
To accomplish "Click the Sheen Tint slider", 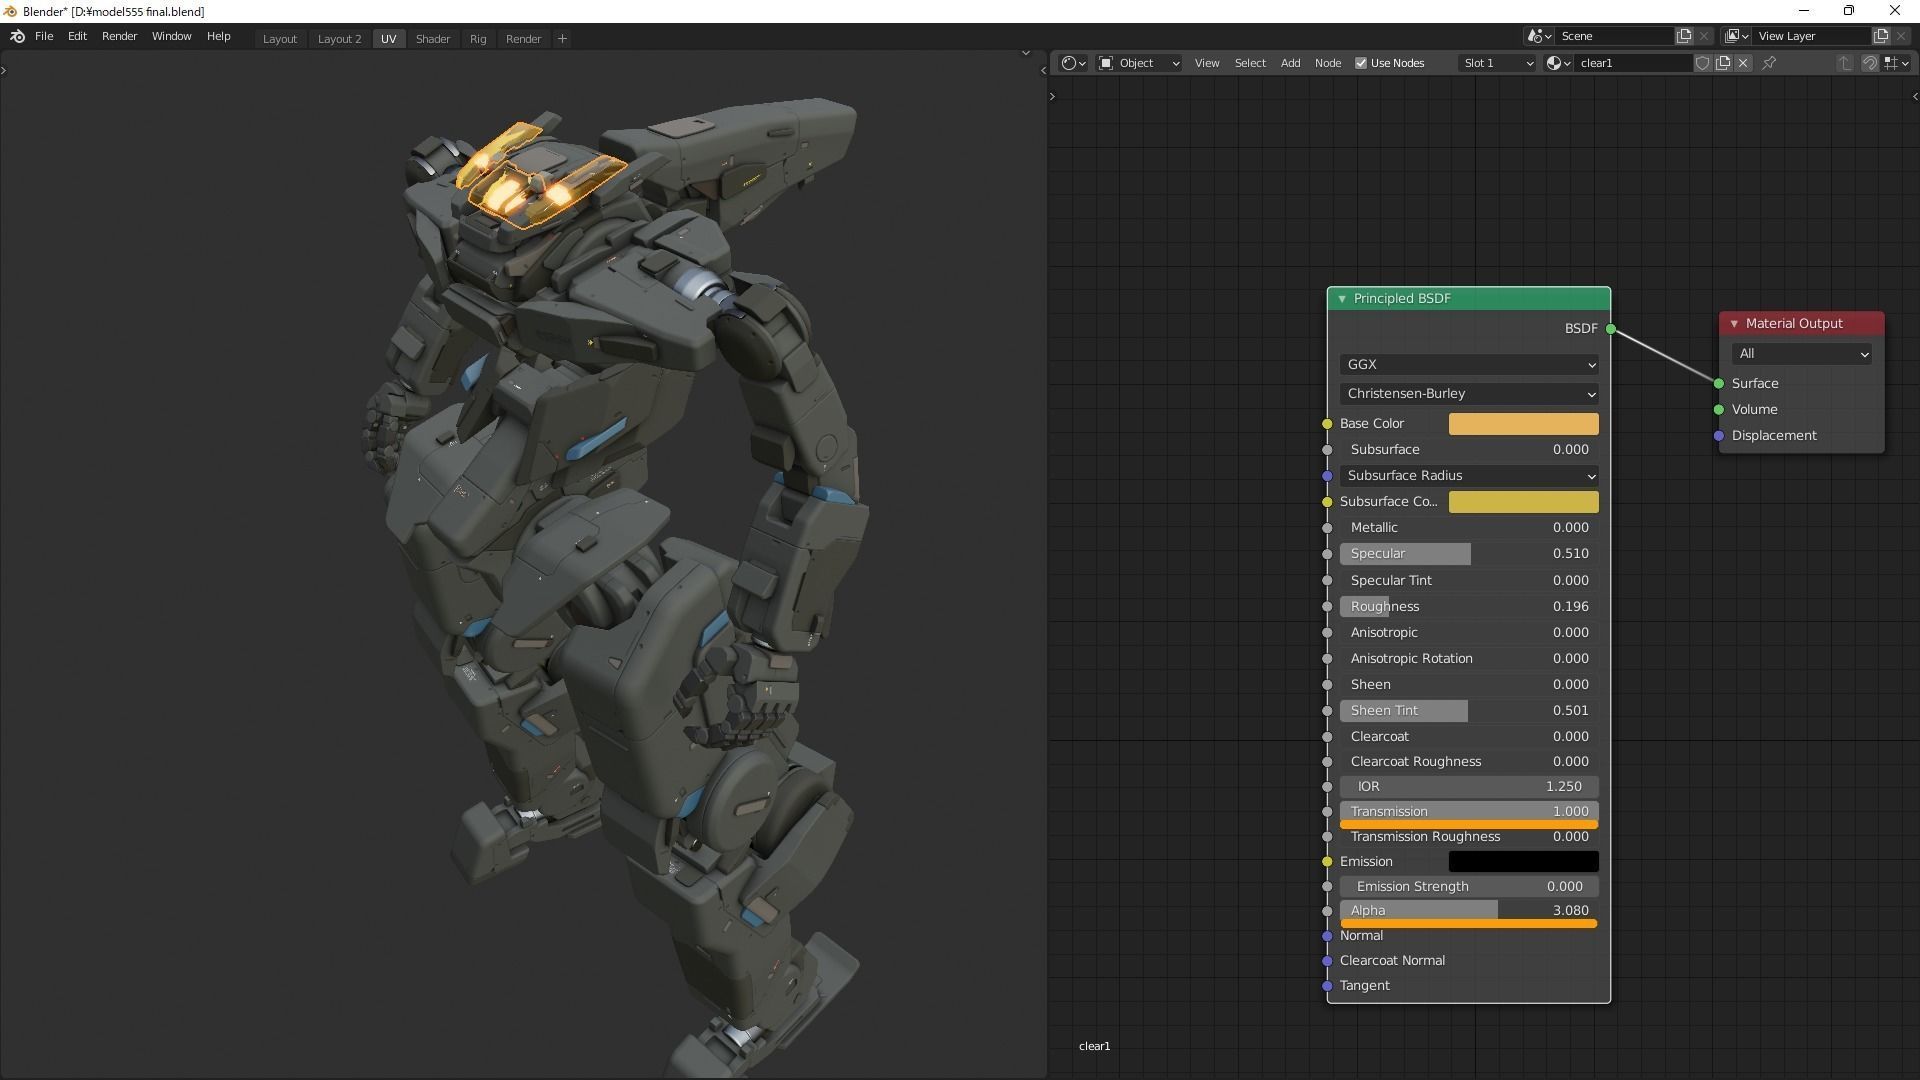I will coord(1468,711).
